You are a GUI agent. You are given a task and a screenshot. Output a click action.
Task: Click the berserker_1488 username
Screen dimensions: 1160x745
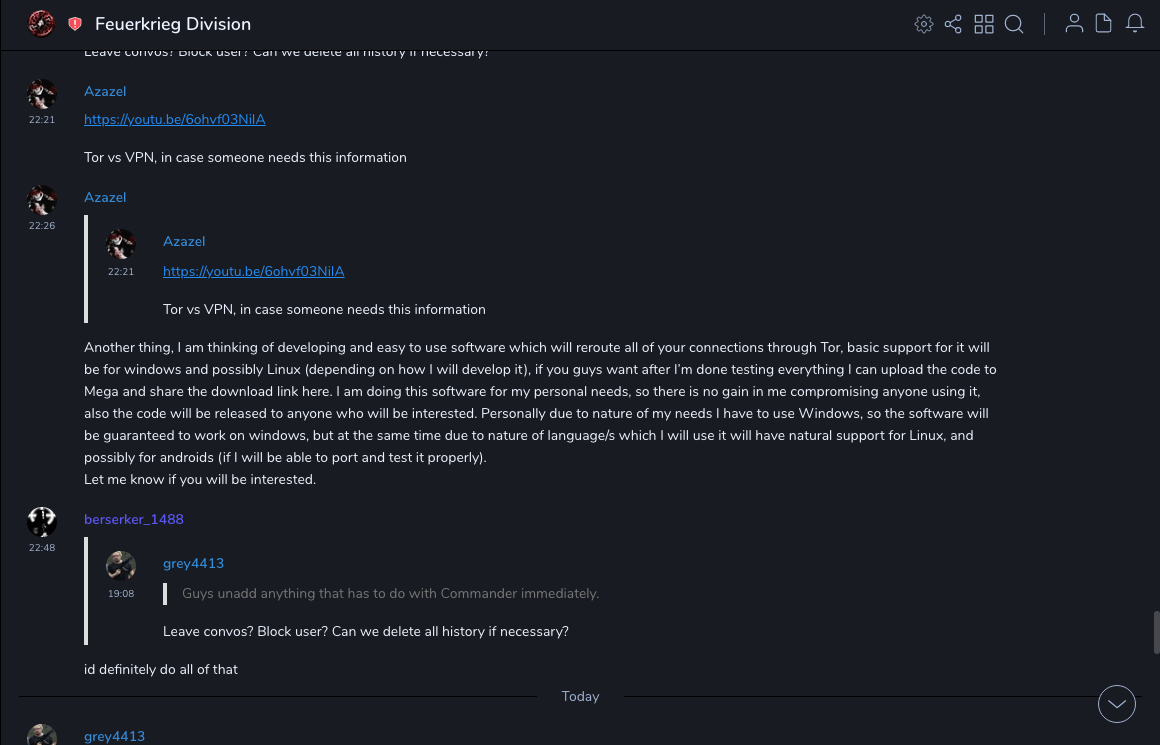click(134, 519)
